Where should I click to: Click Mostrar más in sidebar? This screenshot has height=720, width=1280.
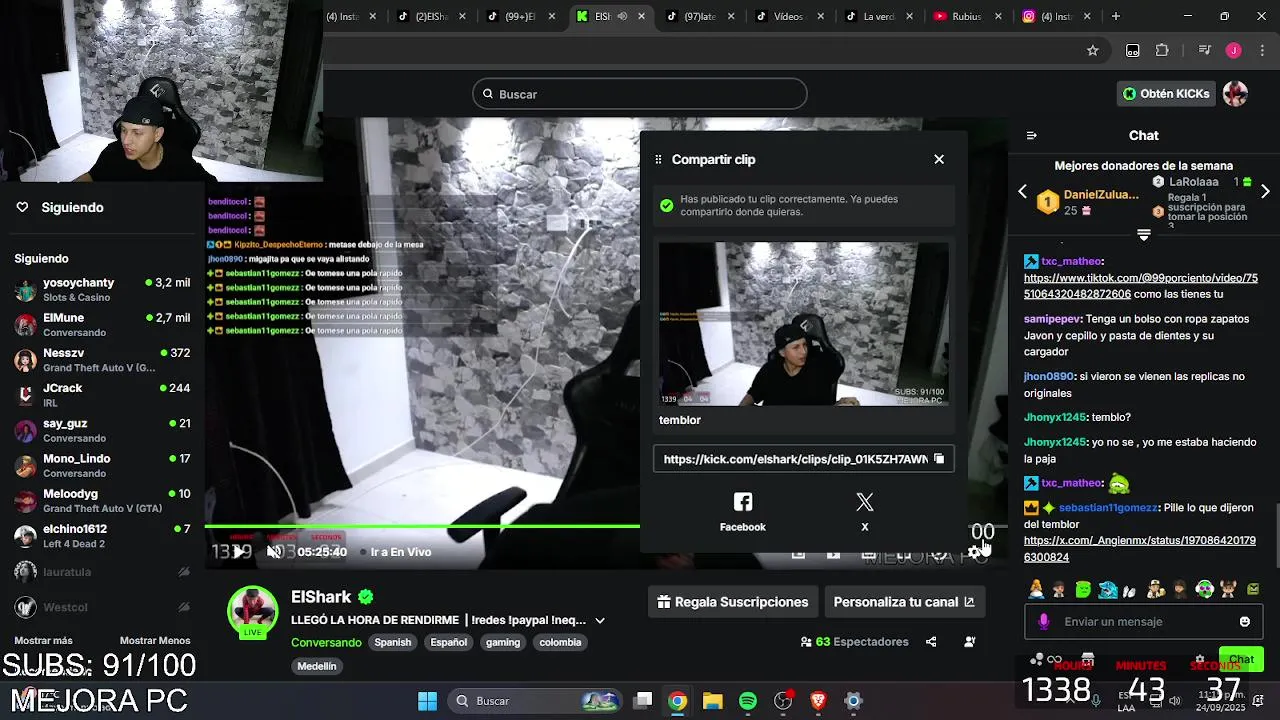(43, 640)
